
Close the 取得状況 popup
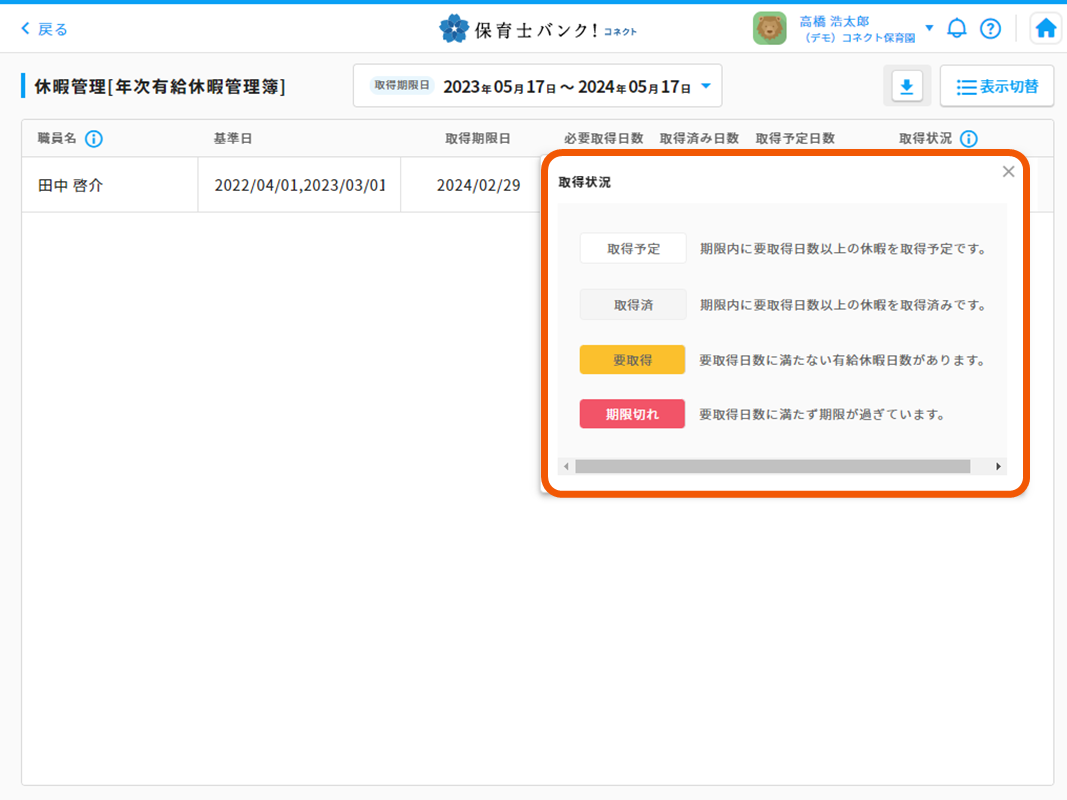click(1008, 172)
